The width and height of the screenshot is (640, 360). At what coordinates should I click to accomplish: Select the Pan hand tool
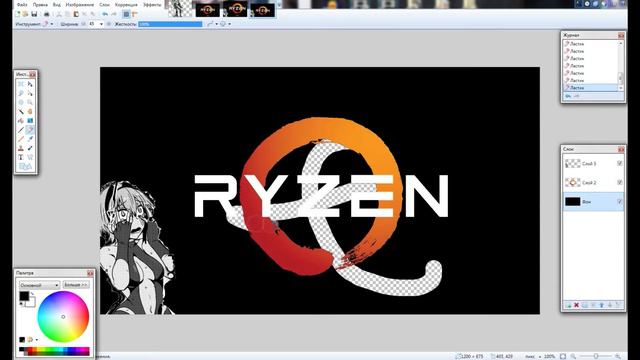click(30, 111)
